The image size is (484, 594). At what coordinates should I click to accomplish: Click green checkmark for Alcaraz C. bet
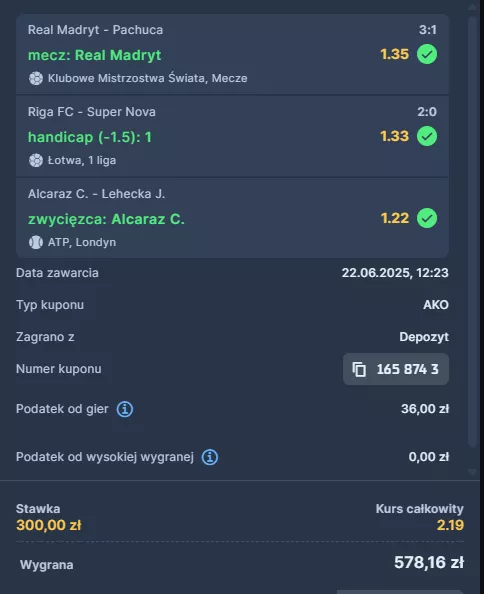(x=427, y=218)
